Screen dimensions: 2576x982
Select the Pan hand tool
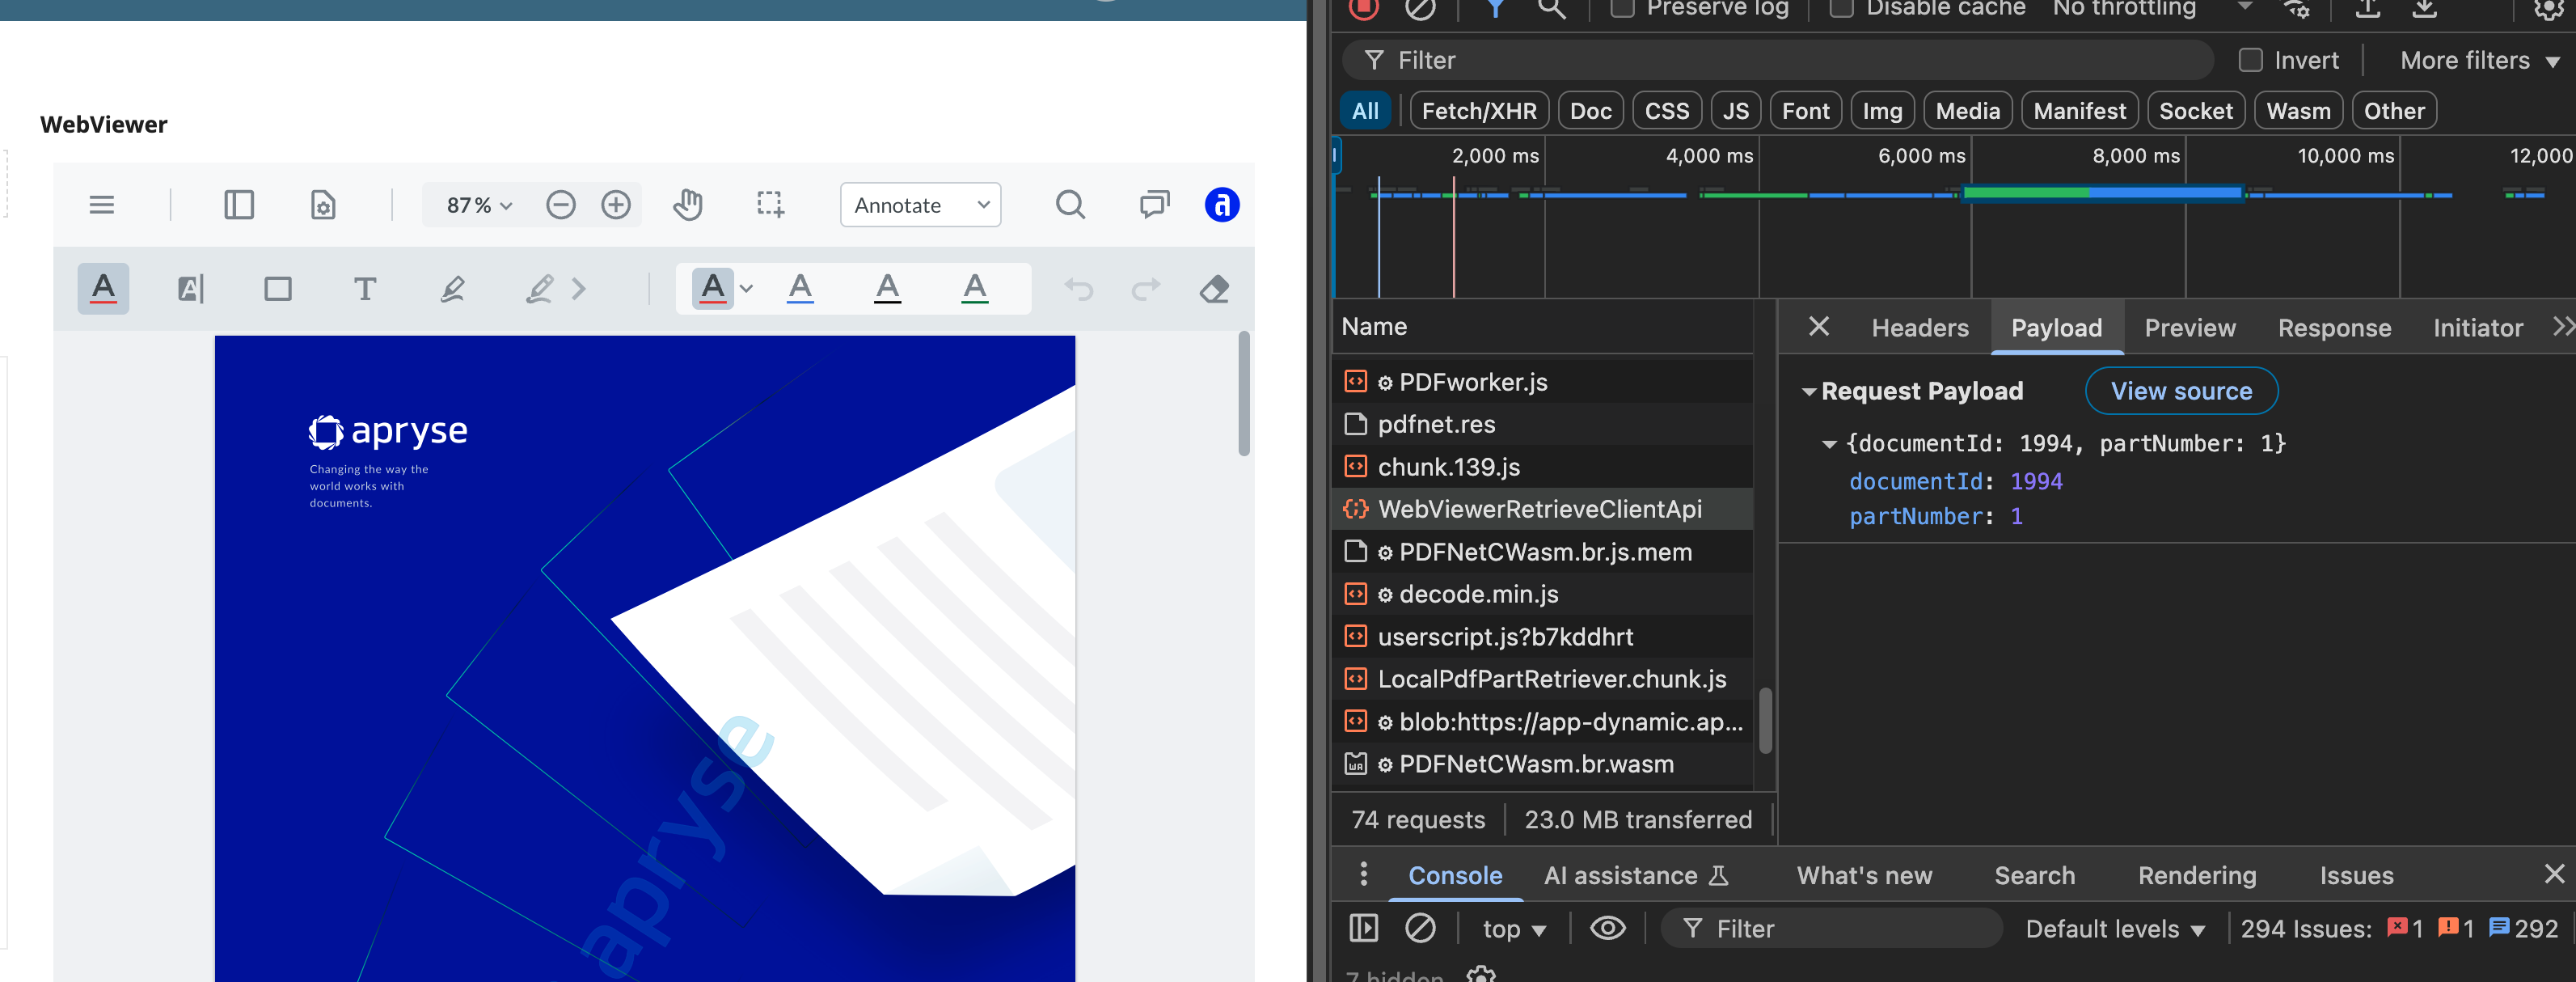pos(688,205)
